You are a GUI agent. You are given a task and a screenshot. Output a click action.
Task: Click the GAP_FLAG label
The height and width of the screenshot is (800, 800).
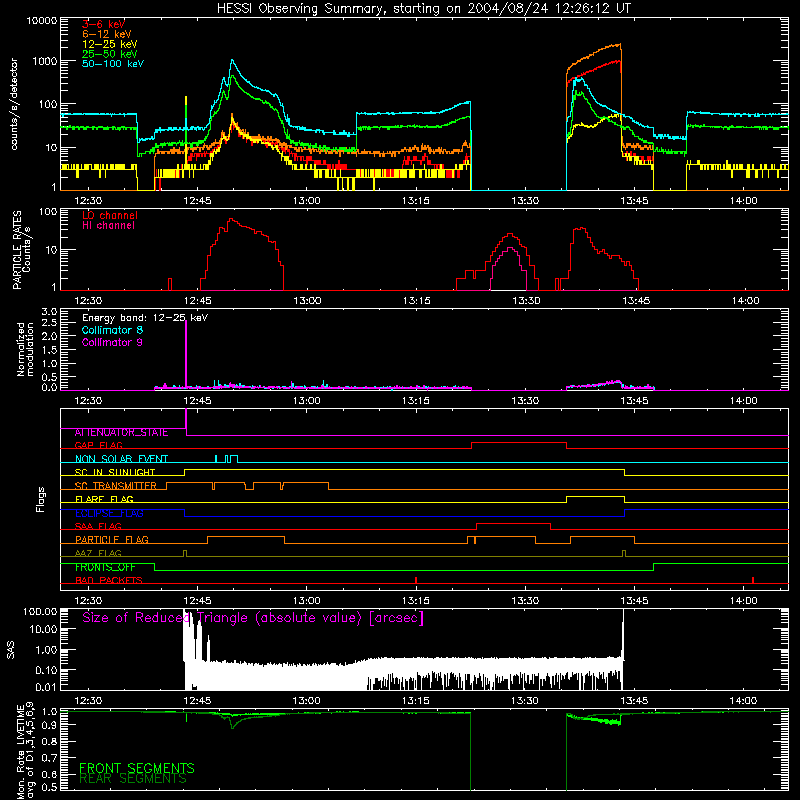pos(98,445)
